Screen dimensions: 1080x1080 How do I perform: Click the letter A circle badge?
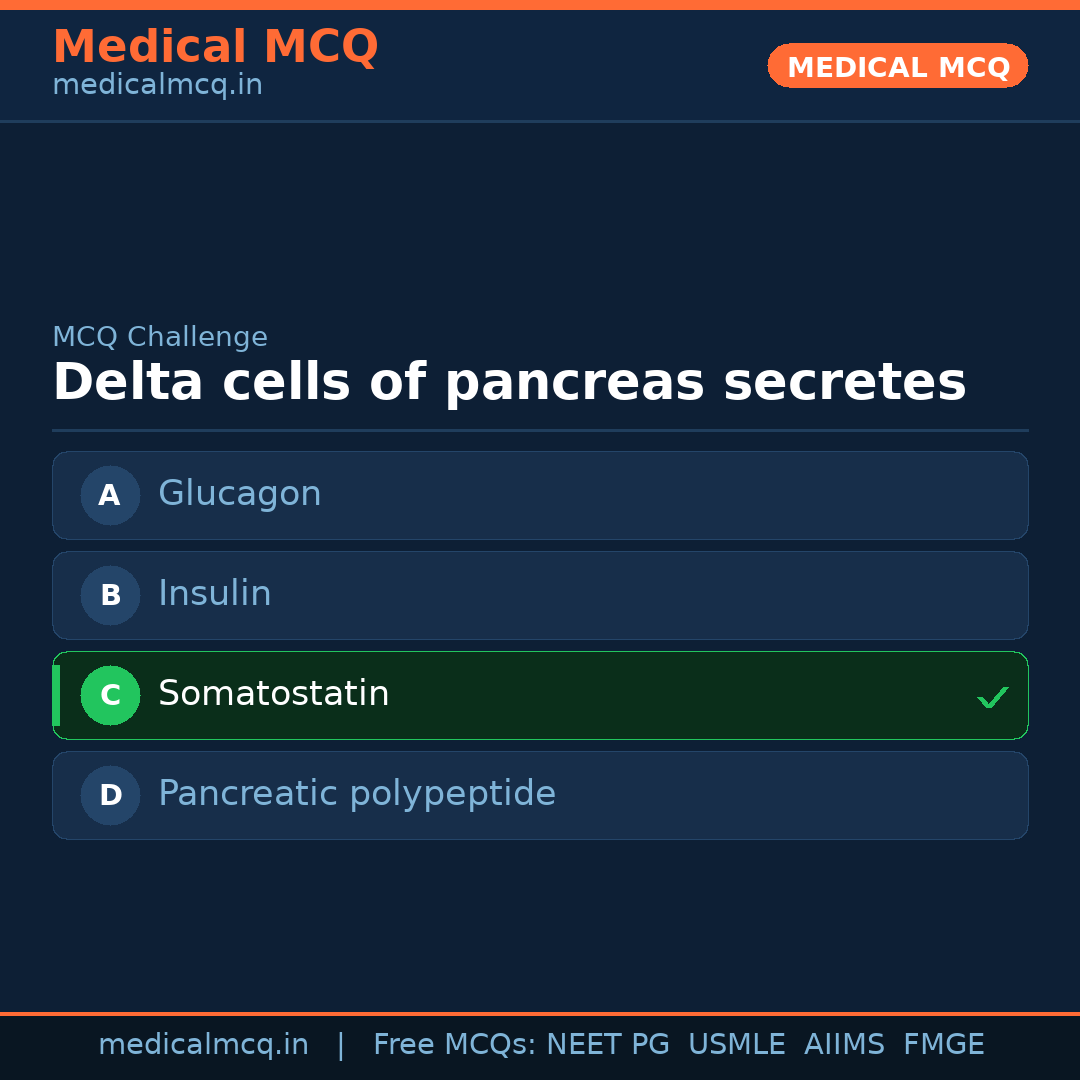[x=110, y=495]
